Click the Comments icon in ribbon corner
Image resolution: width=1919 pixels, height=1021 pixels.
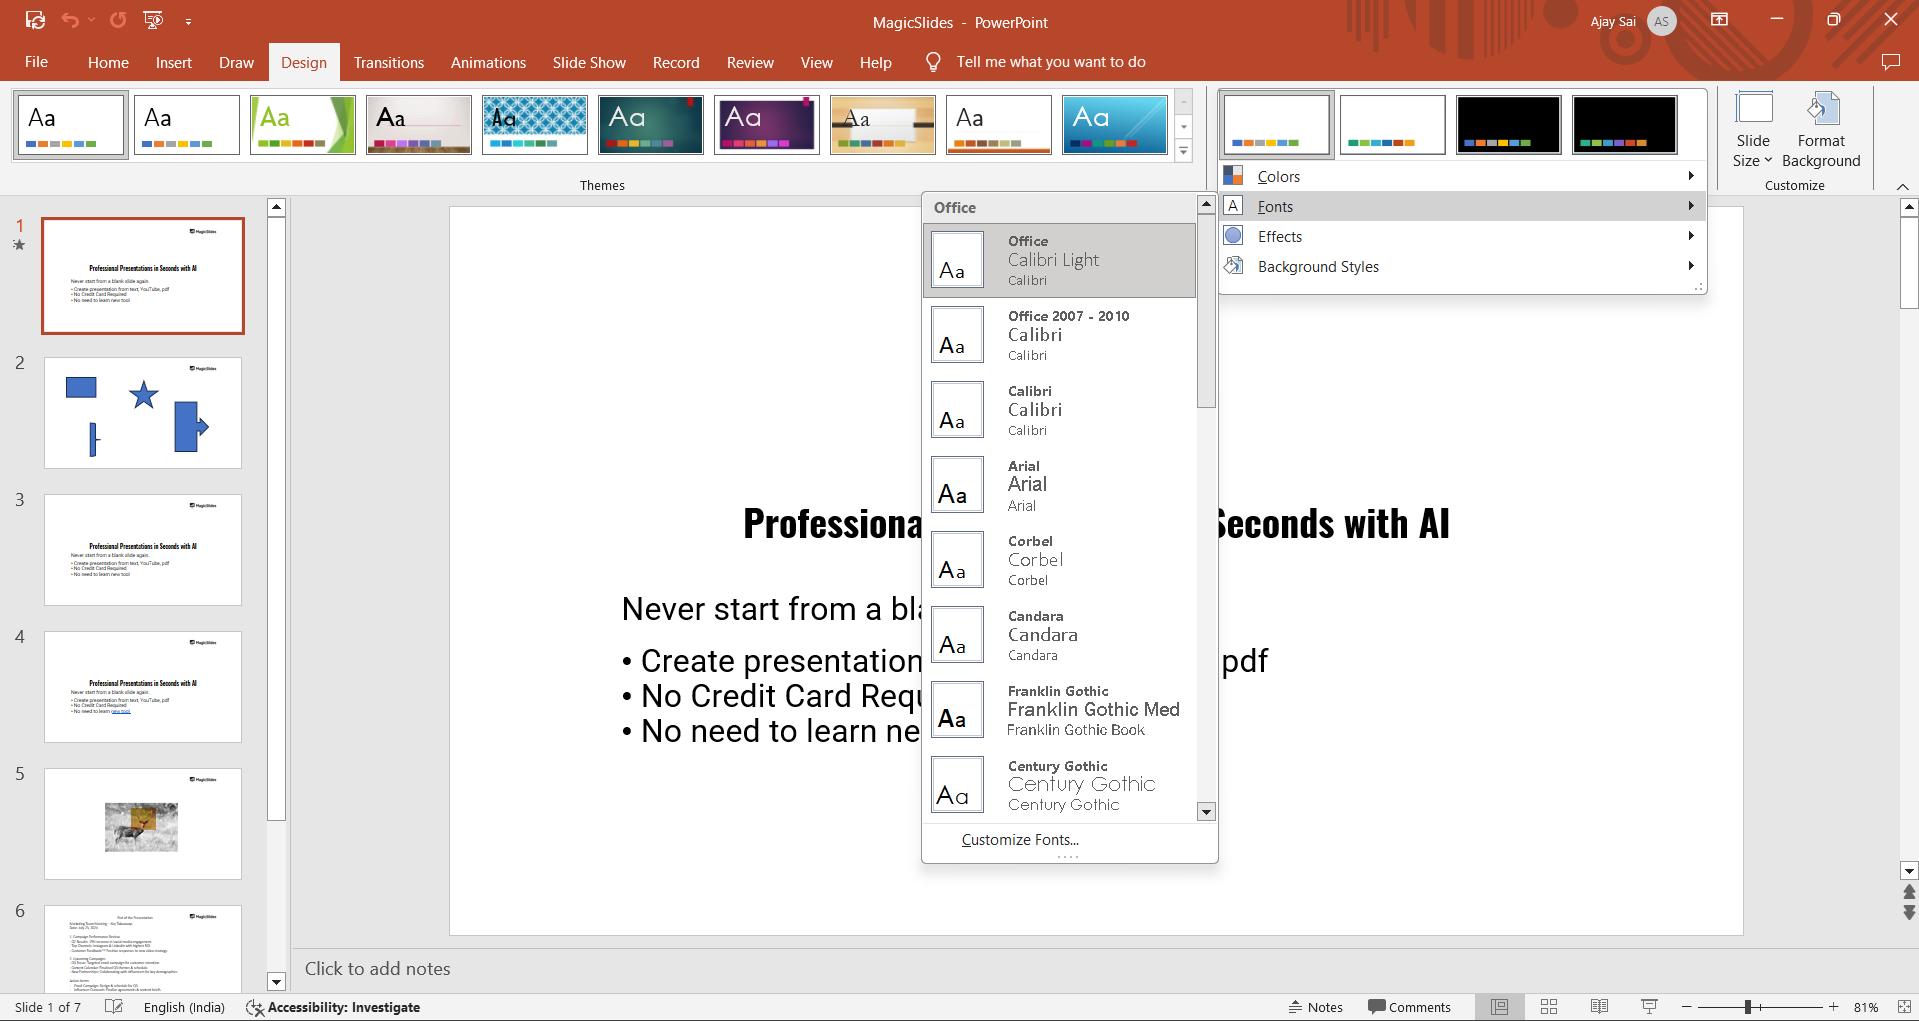1890,62
